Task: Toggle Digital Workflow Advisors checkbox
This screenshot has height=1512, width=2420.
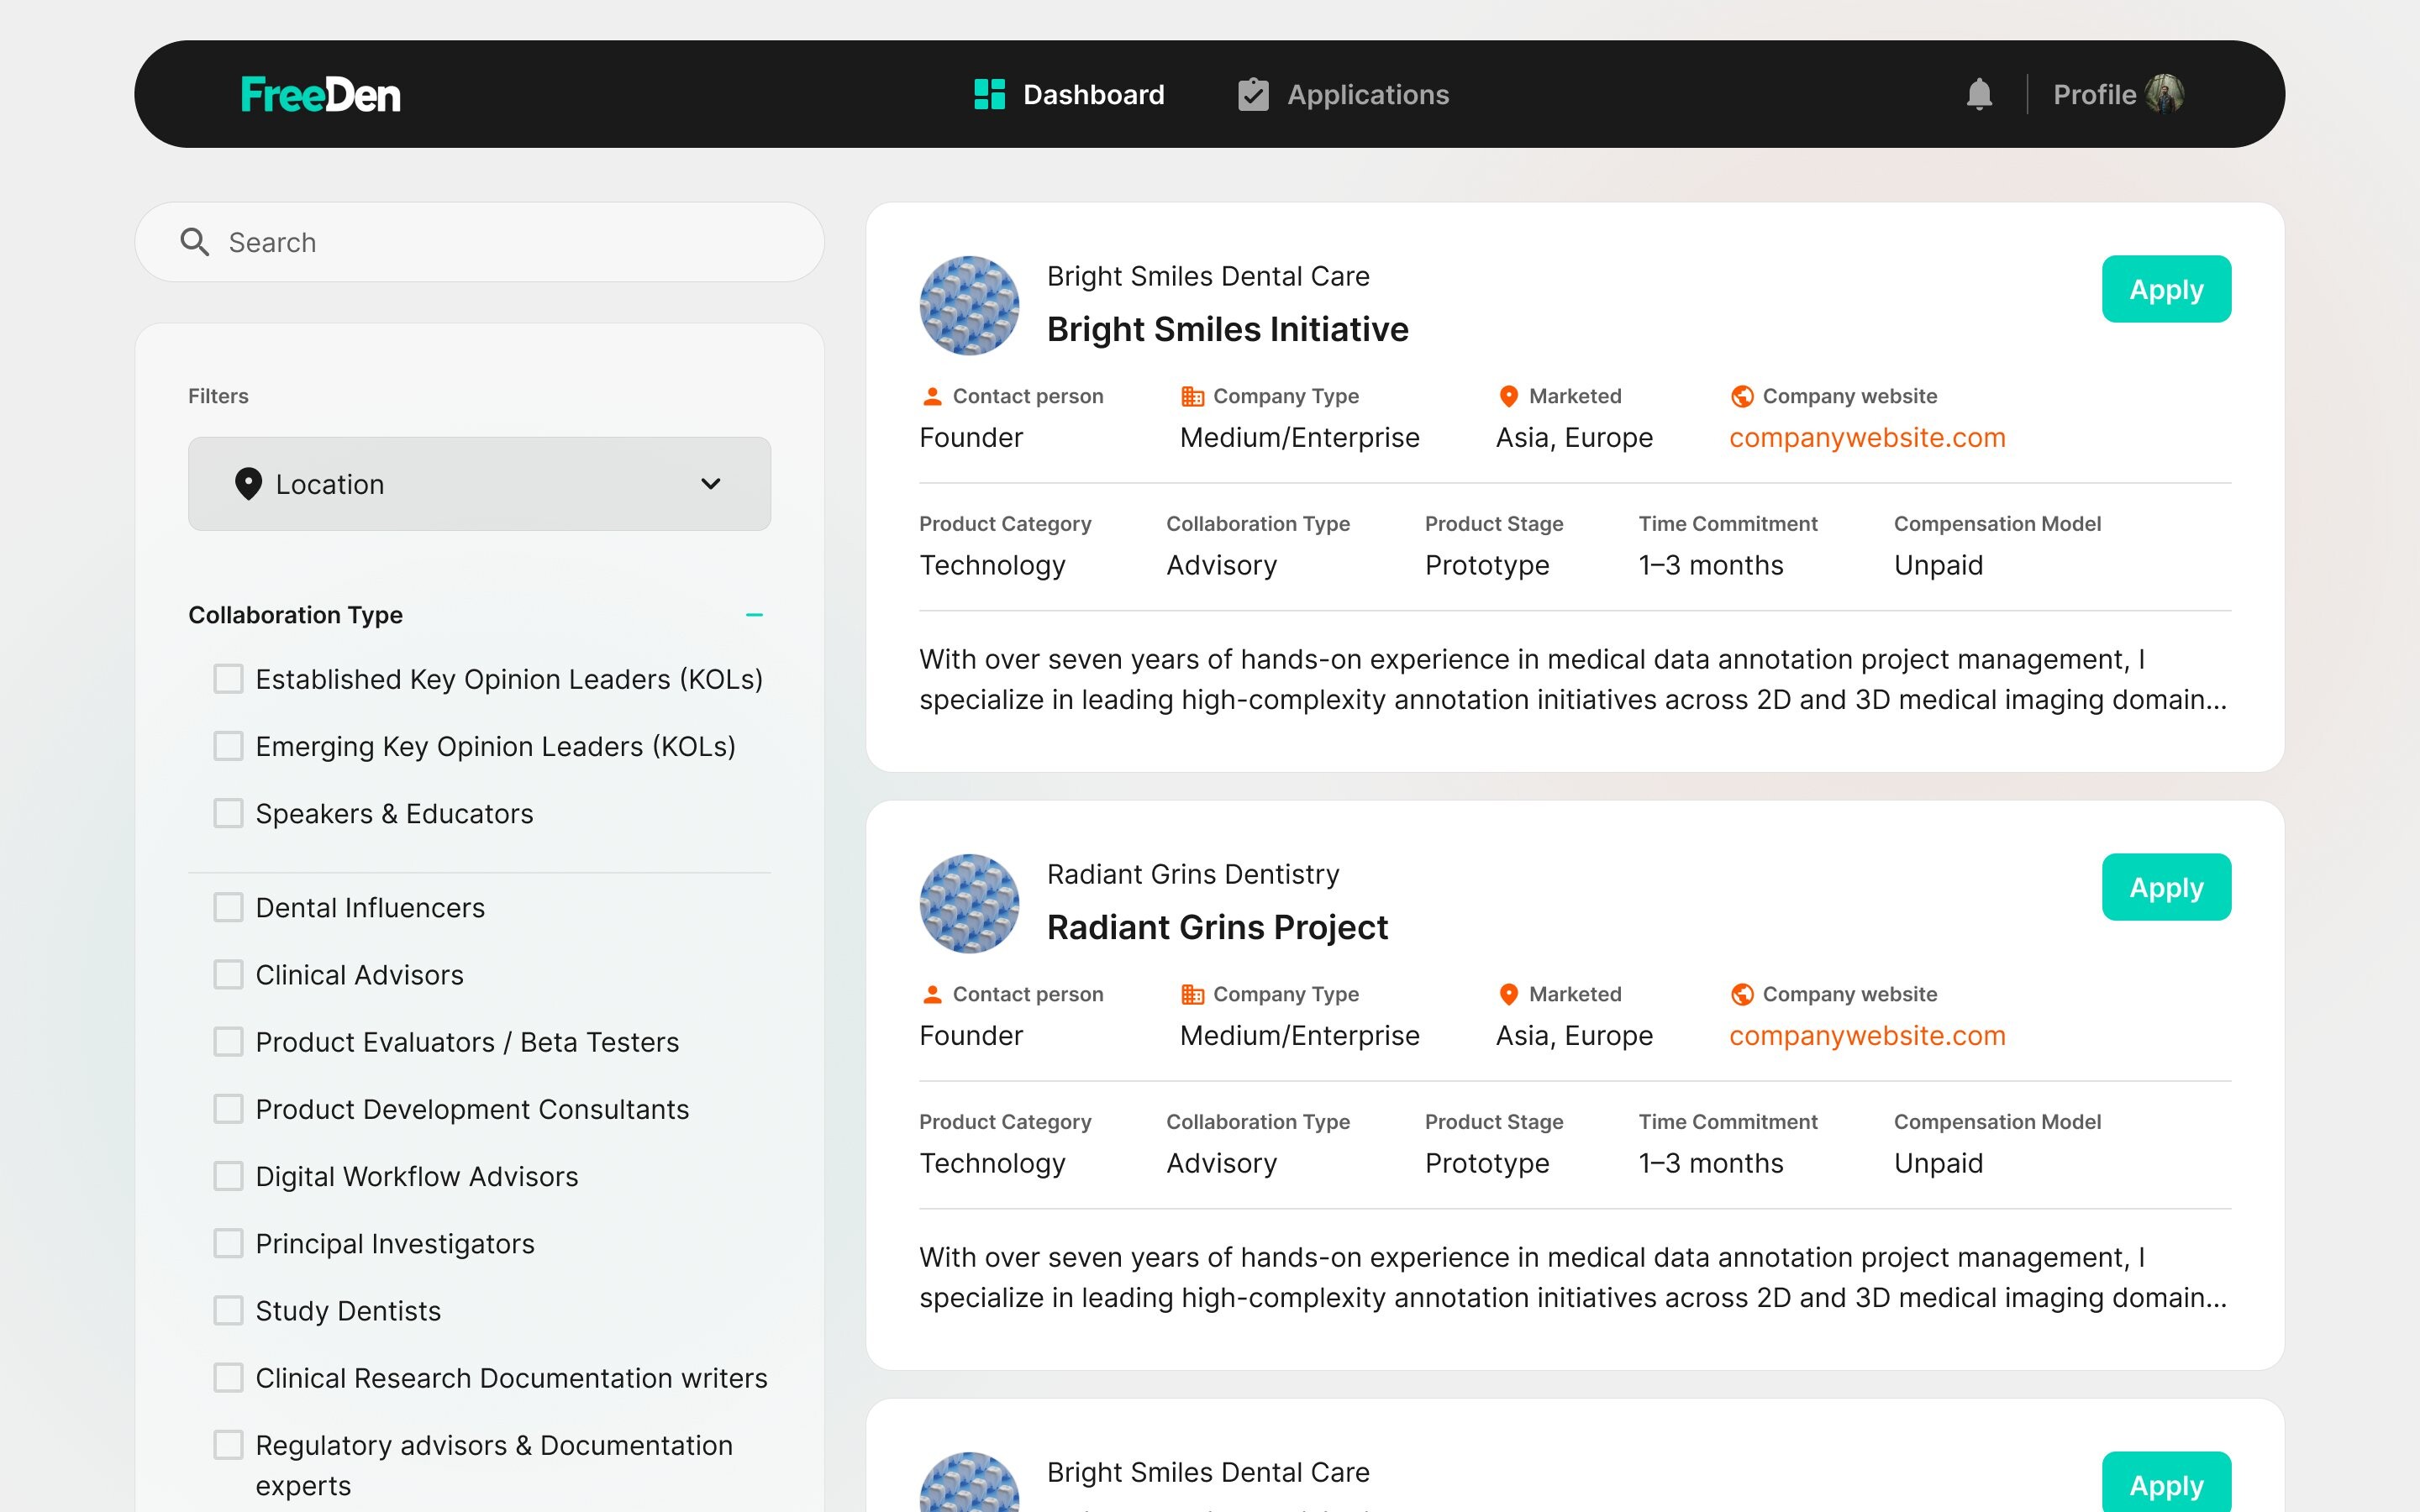Action: (x=228, y=1176)
